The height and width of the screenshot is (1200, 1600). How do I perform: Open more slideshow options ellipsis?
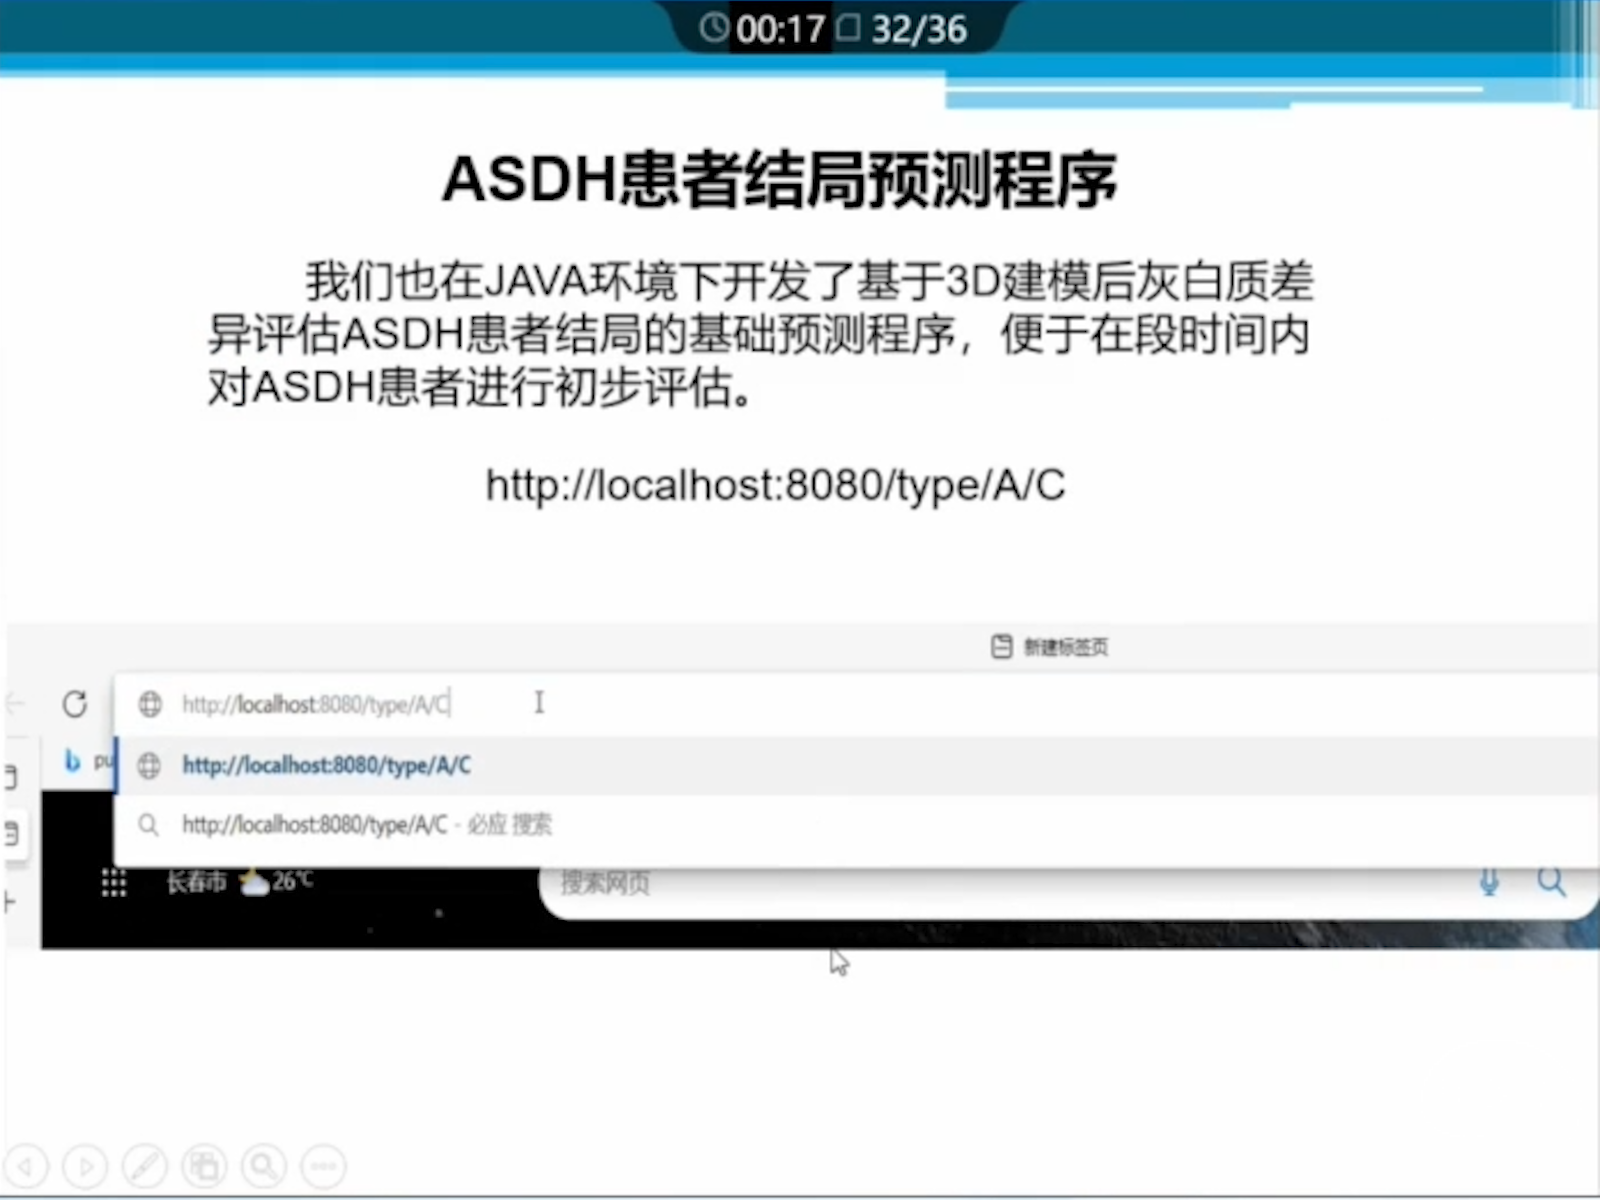click(x=323, y=1166)
